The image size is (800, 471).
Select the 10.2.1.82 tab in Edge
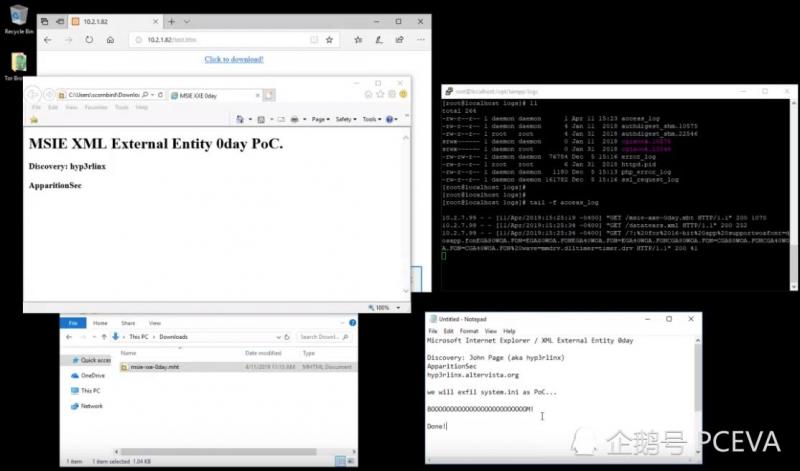[x=116, y=21]
